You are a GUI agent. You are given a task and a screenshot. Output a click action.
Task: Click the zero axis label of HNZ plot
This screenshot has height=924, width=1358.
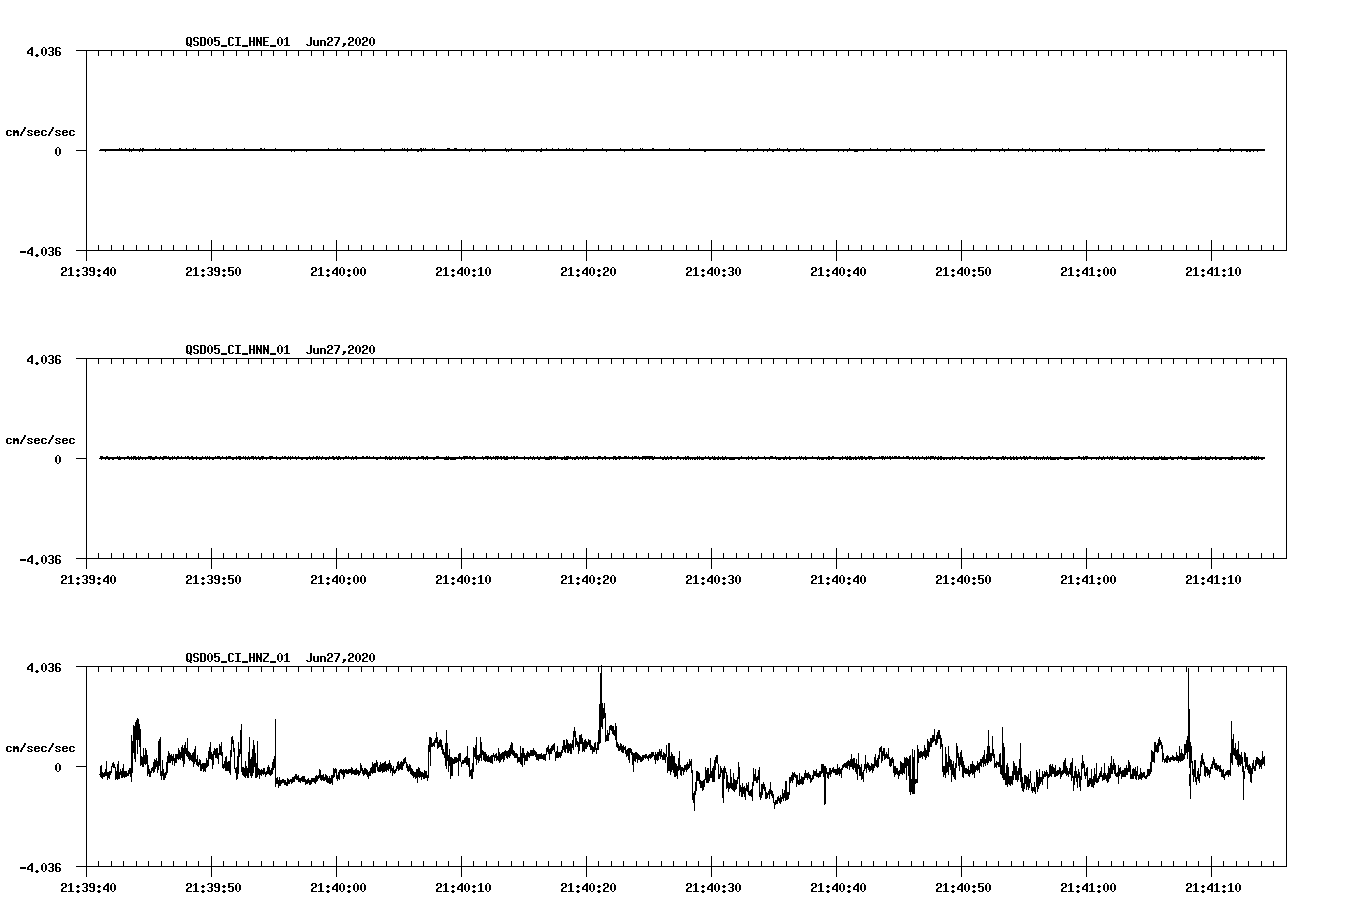58,767
